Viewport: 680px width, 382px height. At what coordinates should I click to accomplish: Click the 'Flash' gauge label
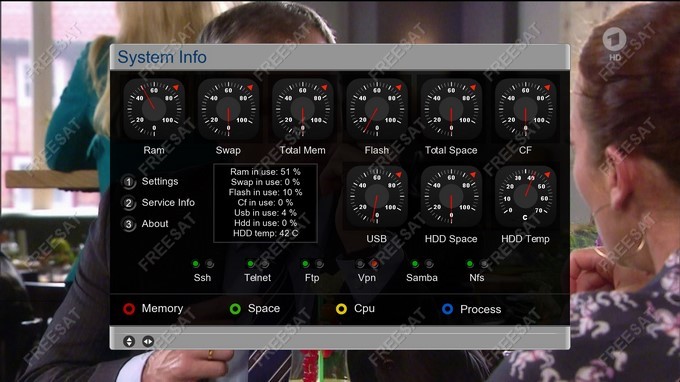click(376, 150)
